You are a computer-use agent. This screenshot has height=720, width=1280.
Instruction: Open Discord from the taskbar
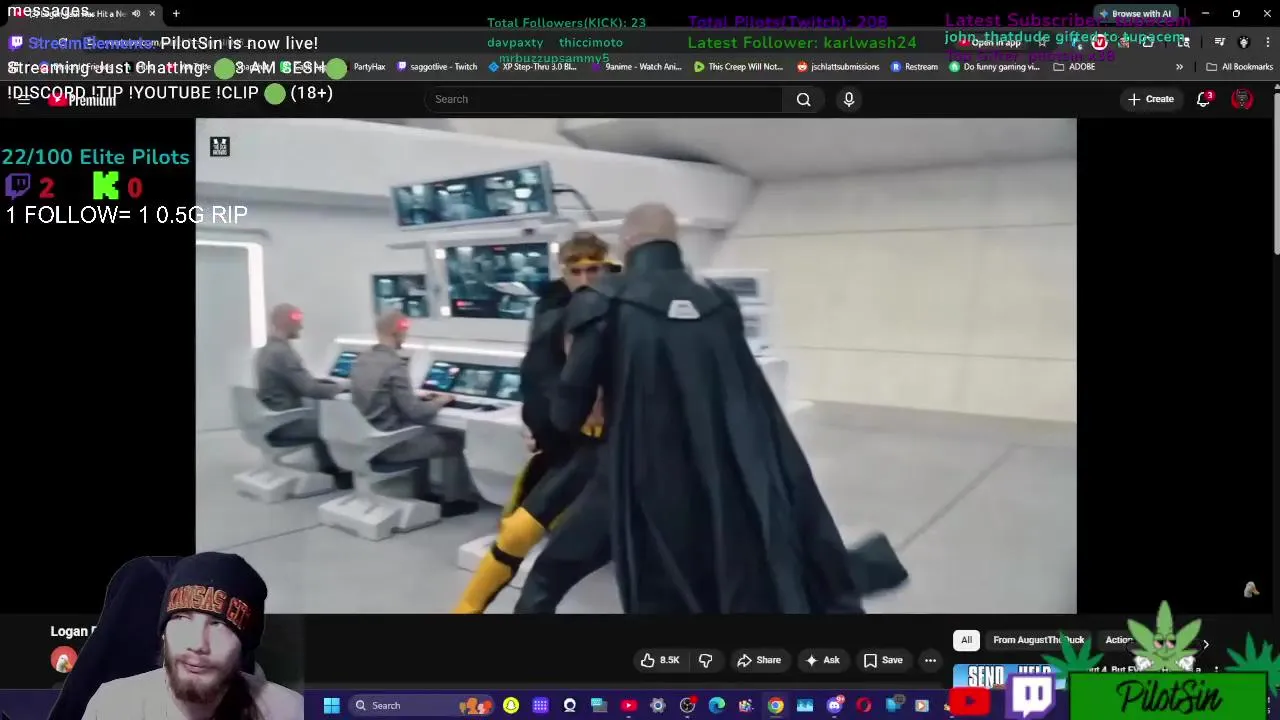(x=835, y=706)
